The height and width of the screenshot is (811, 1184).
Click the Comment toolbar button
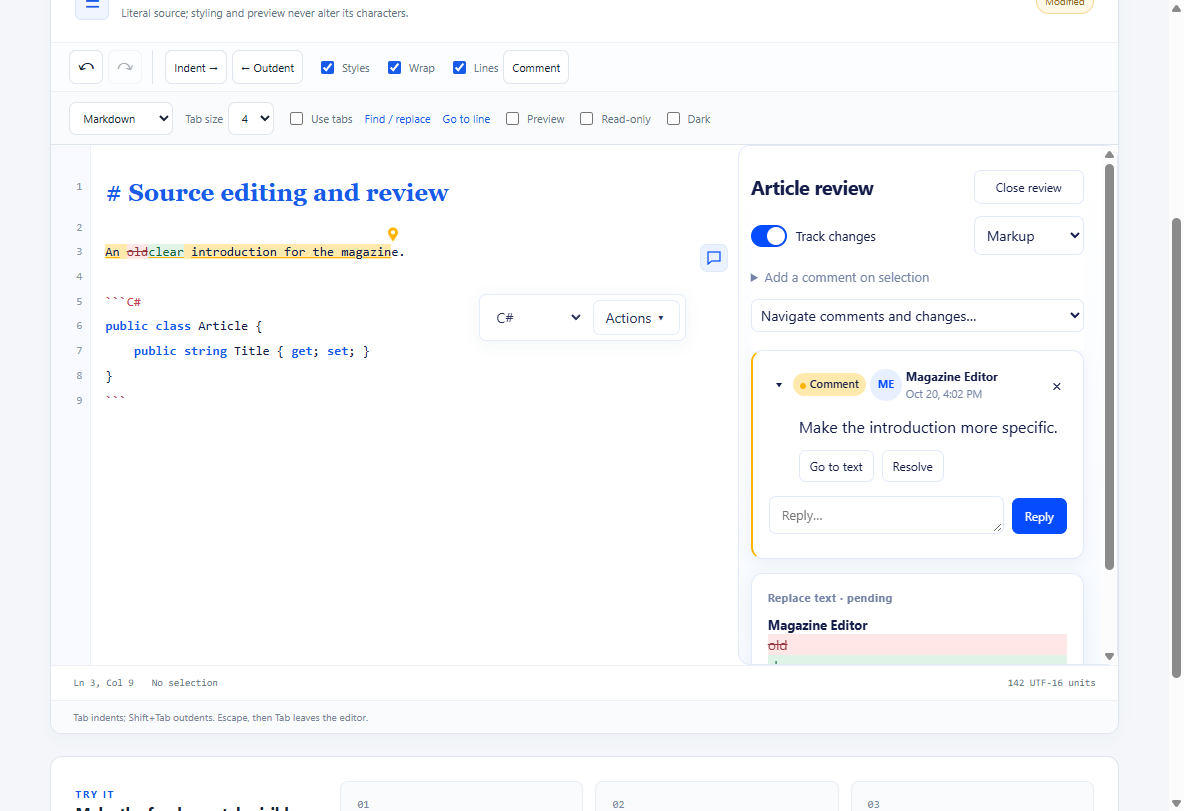point(536,67)
